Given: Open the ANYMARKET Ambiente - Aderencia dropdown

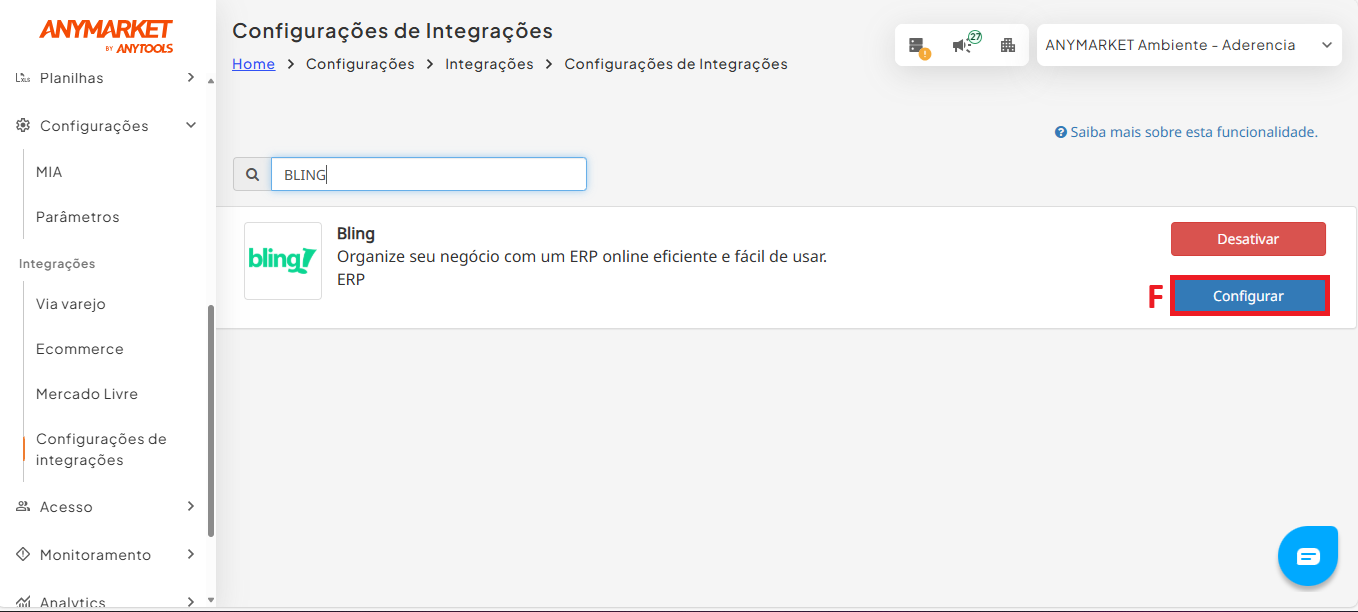Looking at the screenshot, I should pos(1189,45).
